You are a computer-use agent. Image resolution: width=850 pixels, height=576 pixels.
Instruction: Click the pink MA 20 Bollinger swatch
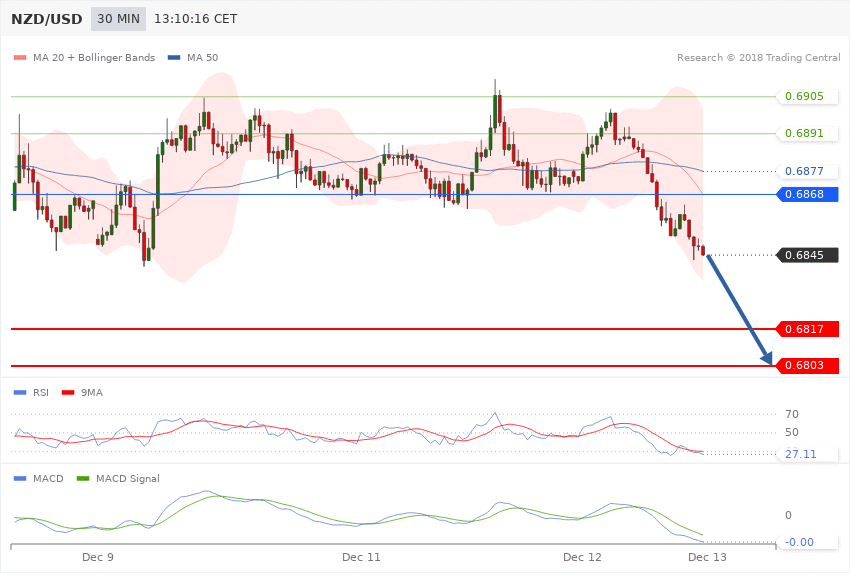coord(20,57)
